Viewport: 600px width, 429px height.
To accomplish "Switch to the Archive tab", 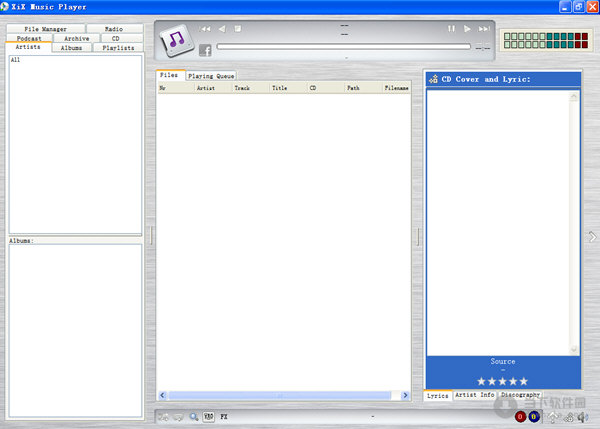I will [x=77, y=38].
